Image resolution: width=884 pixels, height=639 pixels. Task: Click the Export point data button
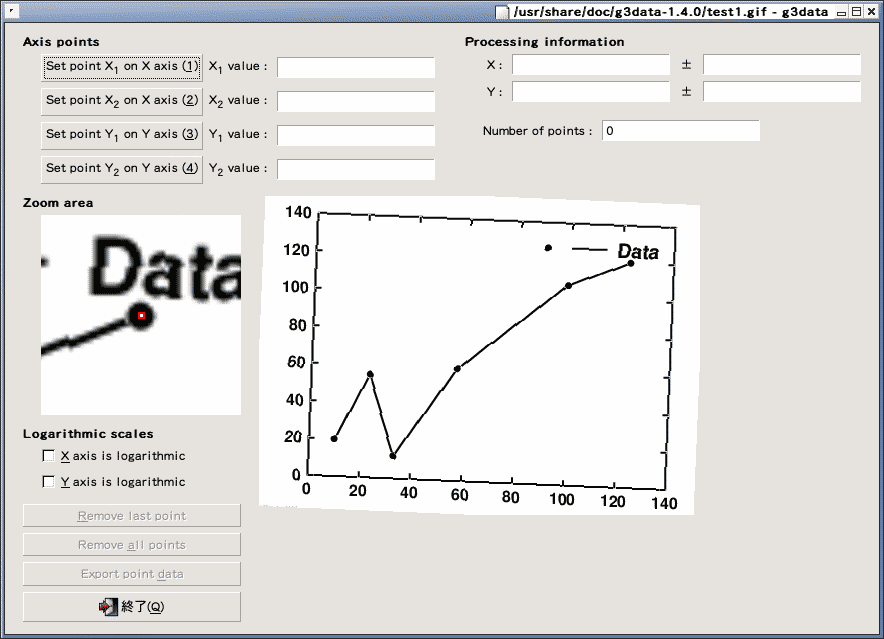tap(132, 574)
